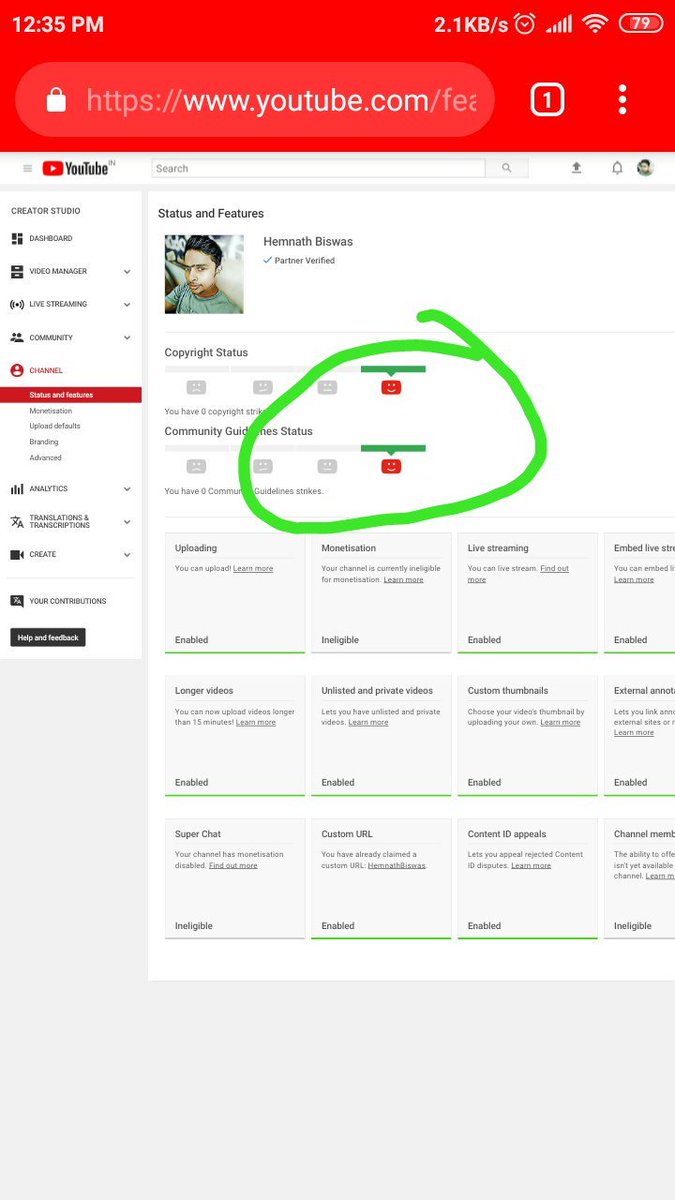Viewport: 675px width, 1200px height.
Task: Click Enabled status in Custom URL card
Action: (x=338, y=926)
